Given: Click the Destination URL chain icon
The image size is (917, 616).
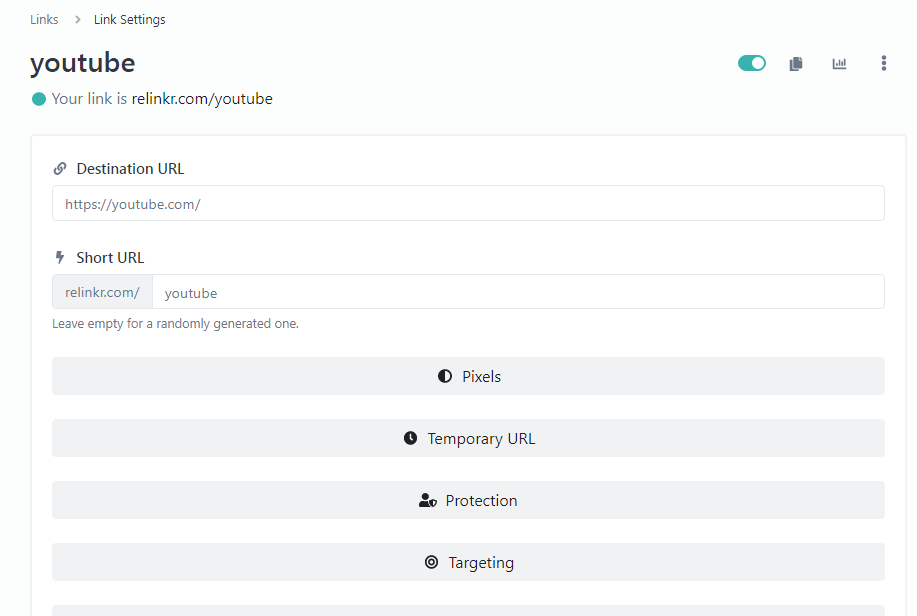Looking at the screenshot, I should pos(60,169).
